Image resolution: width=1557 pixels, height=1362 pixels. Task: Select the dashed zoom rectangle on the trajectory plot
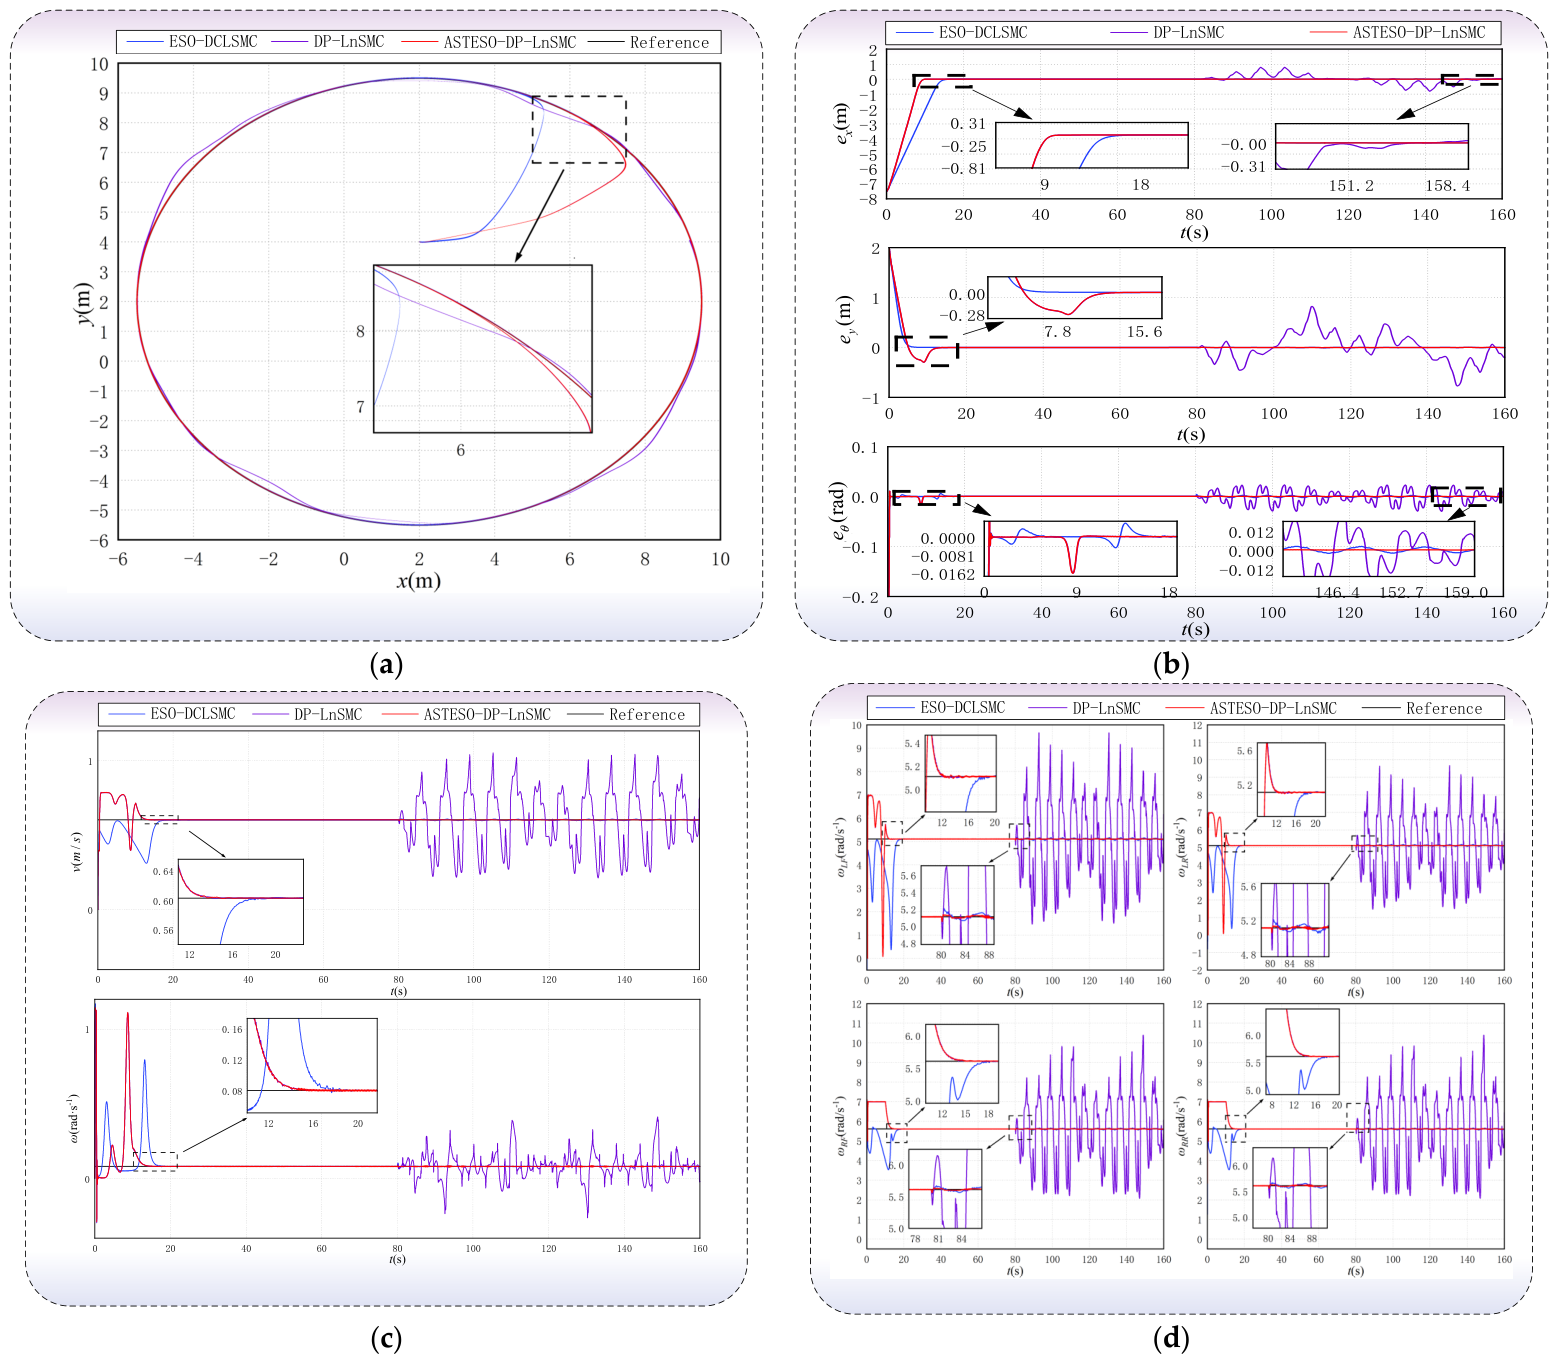579,130
